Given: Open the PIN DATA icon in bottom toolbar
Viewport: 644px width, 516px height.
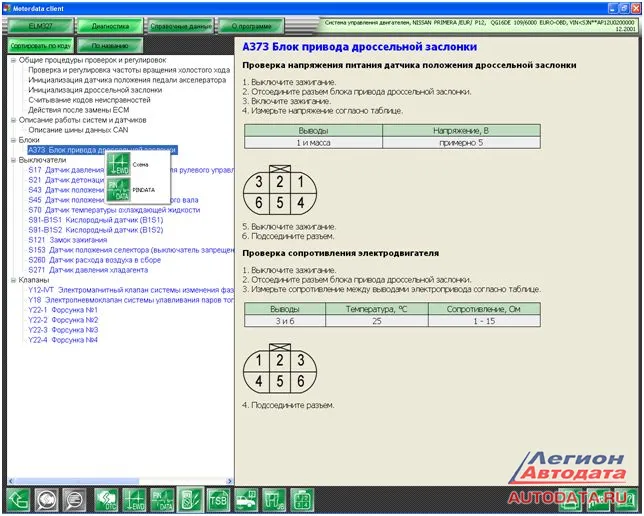Looking at the screenshot, I should point(162,500).
